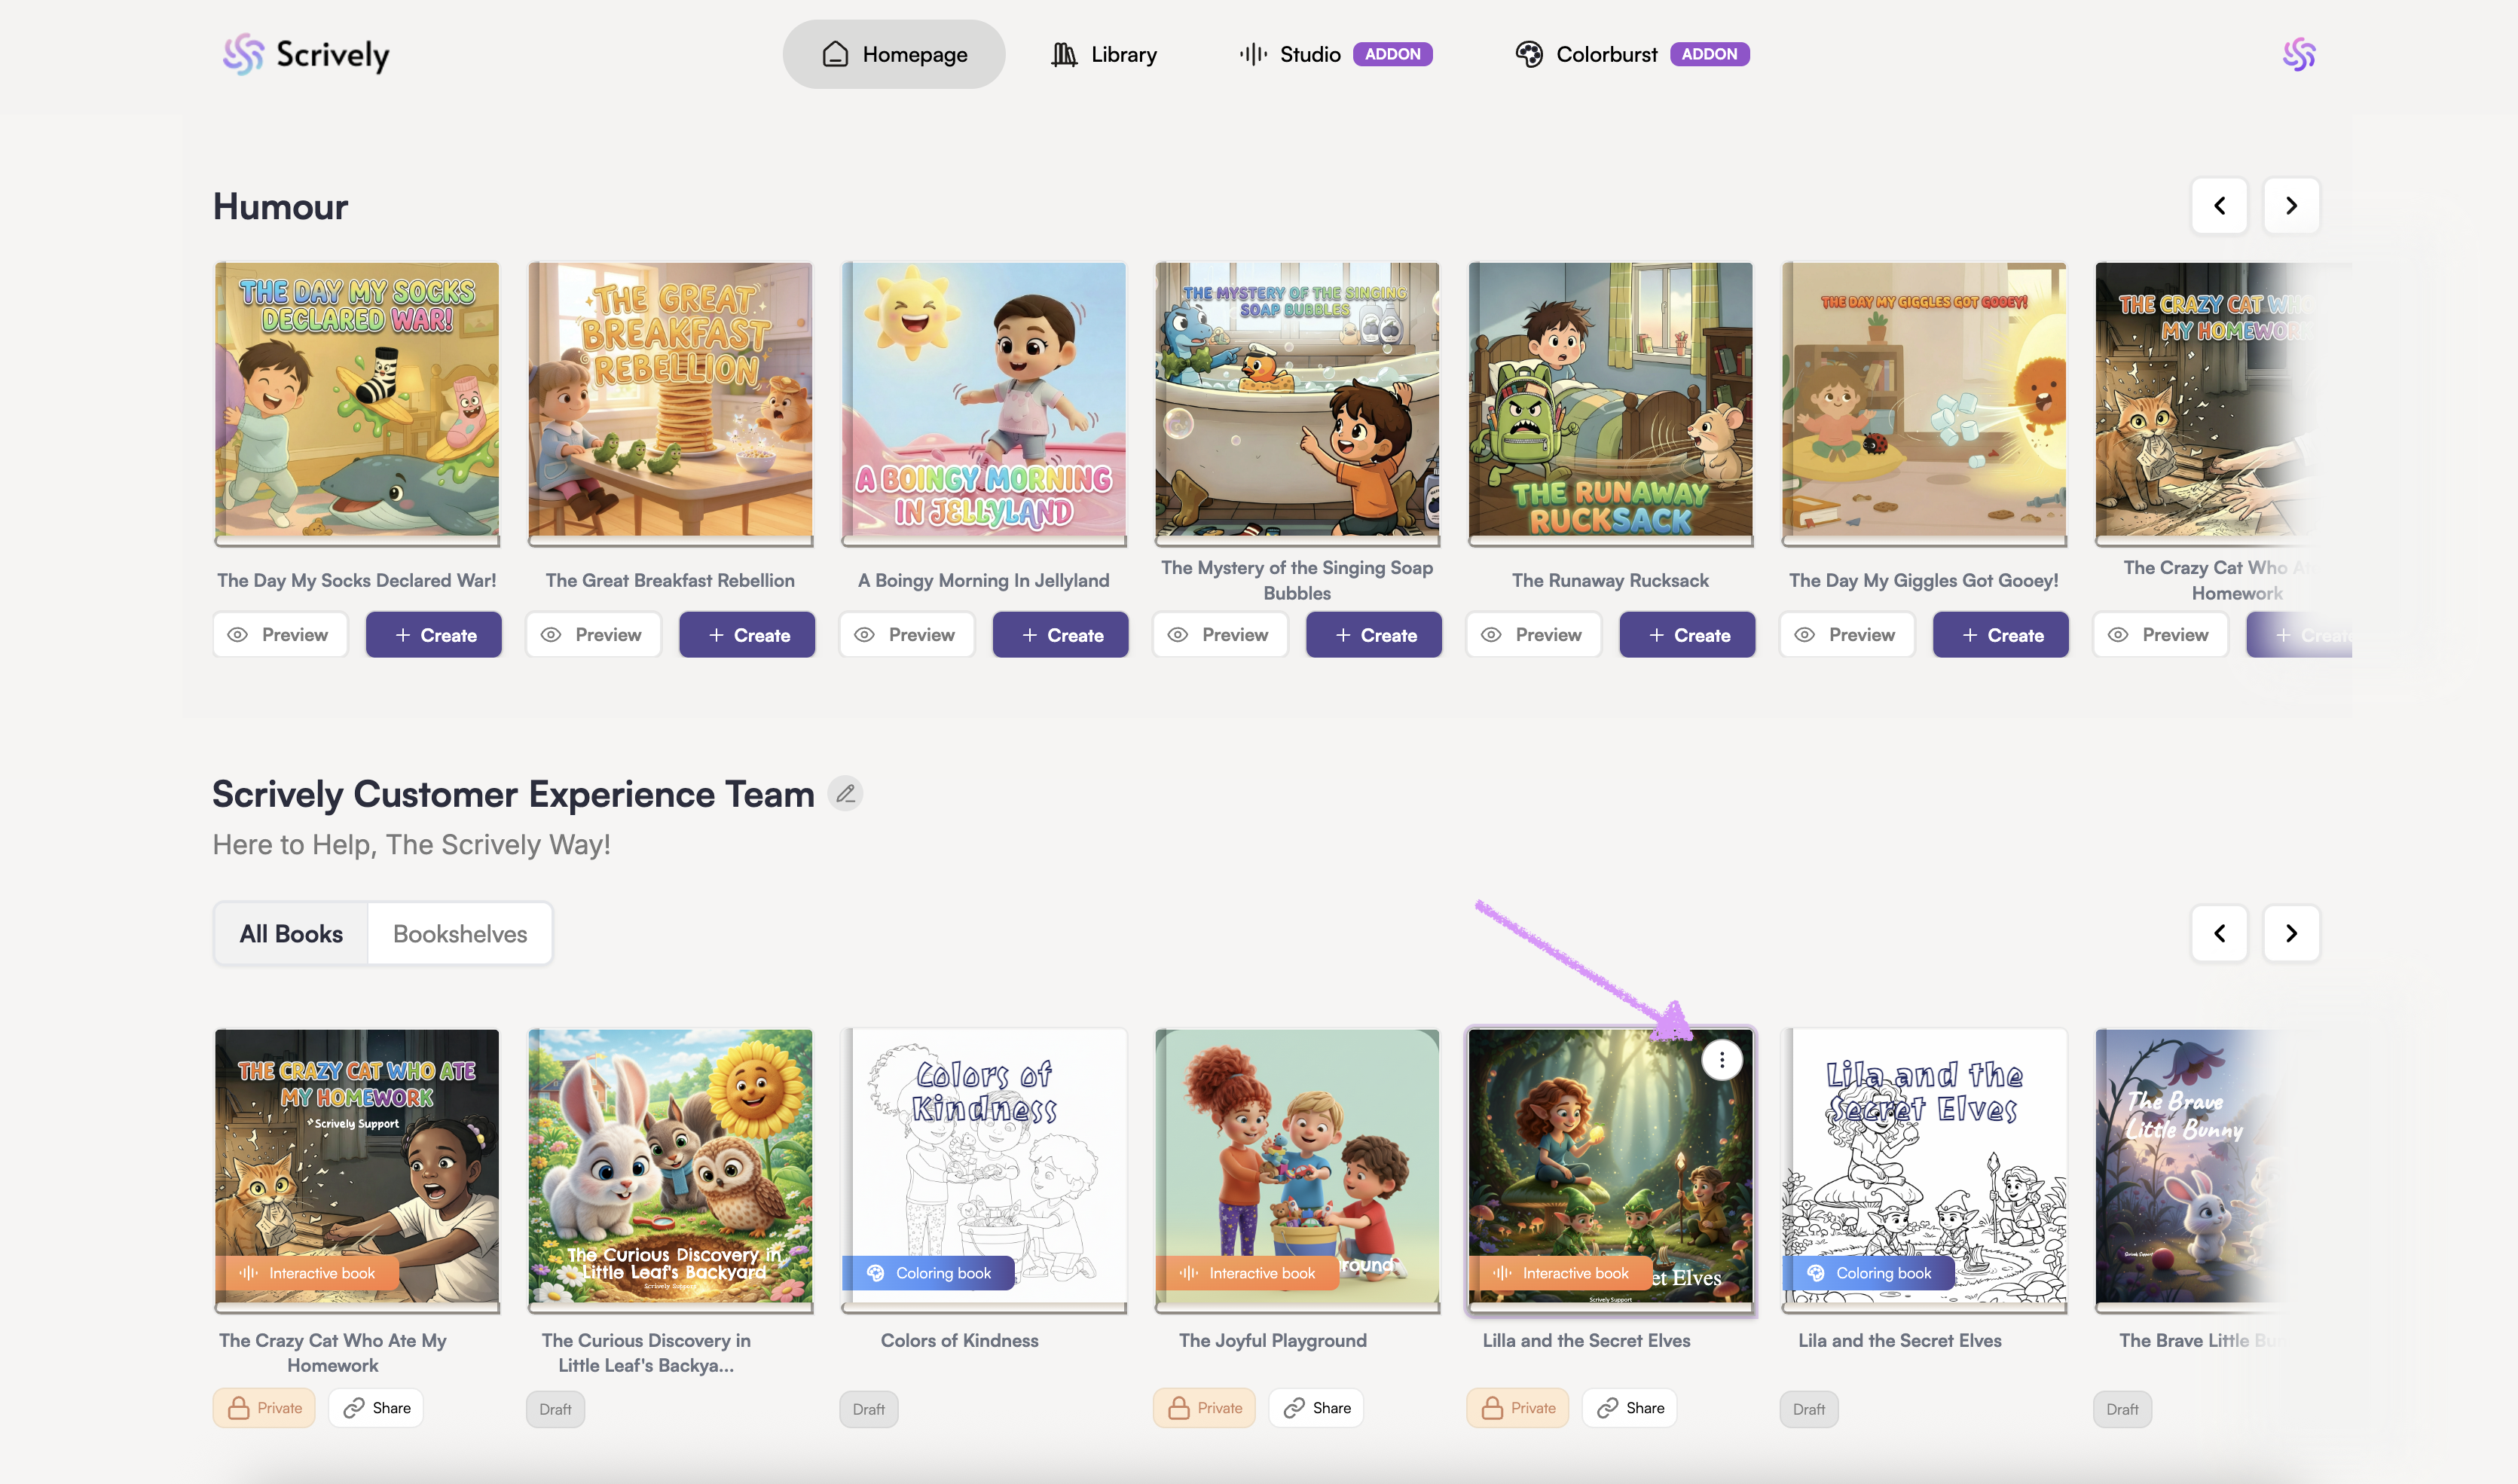The height and width of the screenshot is (1484, 2518).
Task: Create from The Great Breakfast Rebellion
Action: pos(747,635)
